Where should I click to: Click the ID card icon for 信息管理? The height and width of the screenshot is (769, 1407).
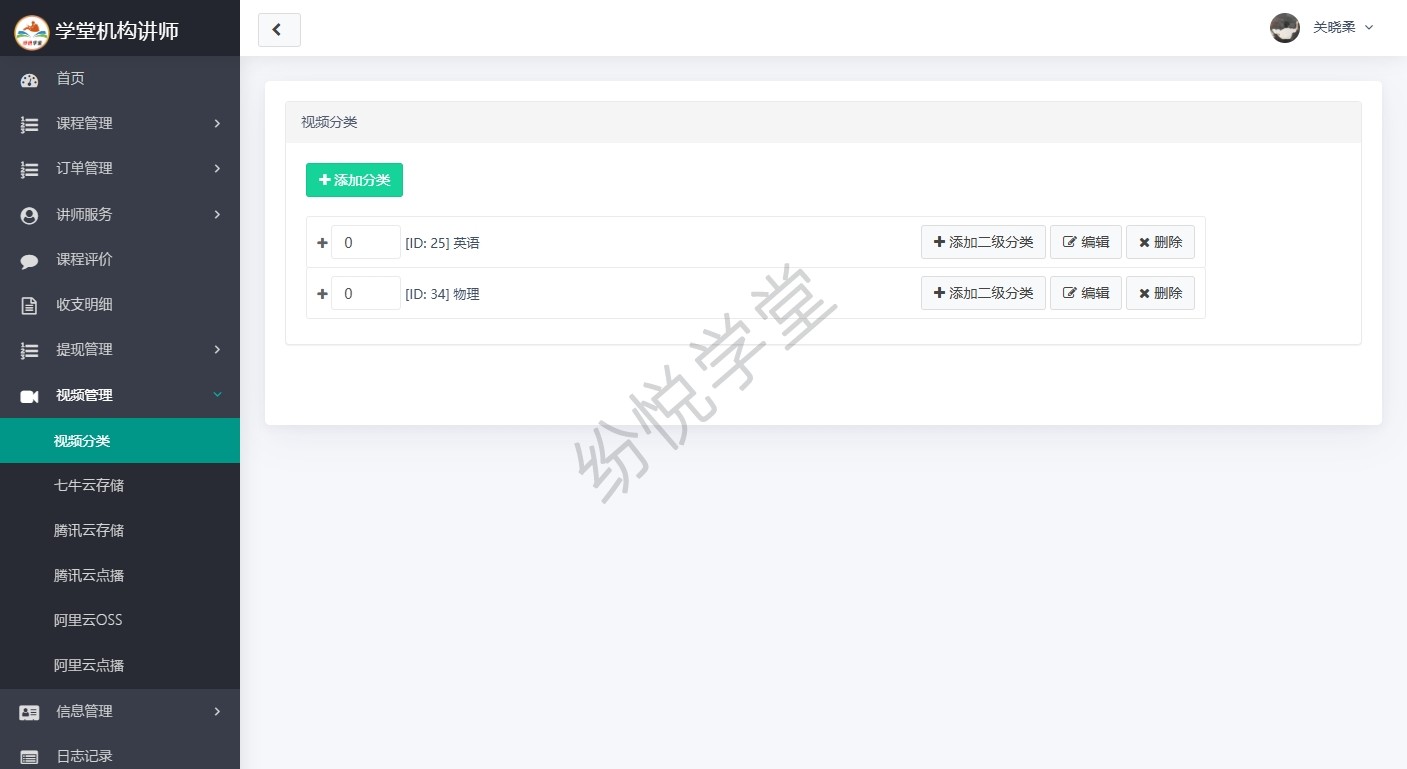pos(29,712)
